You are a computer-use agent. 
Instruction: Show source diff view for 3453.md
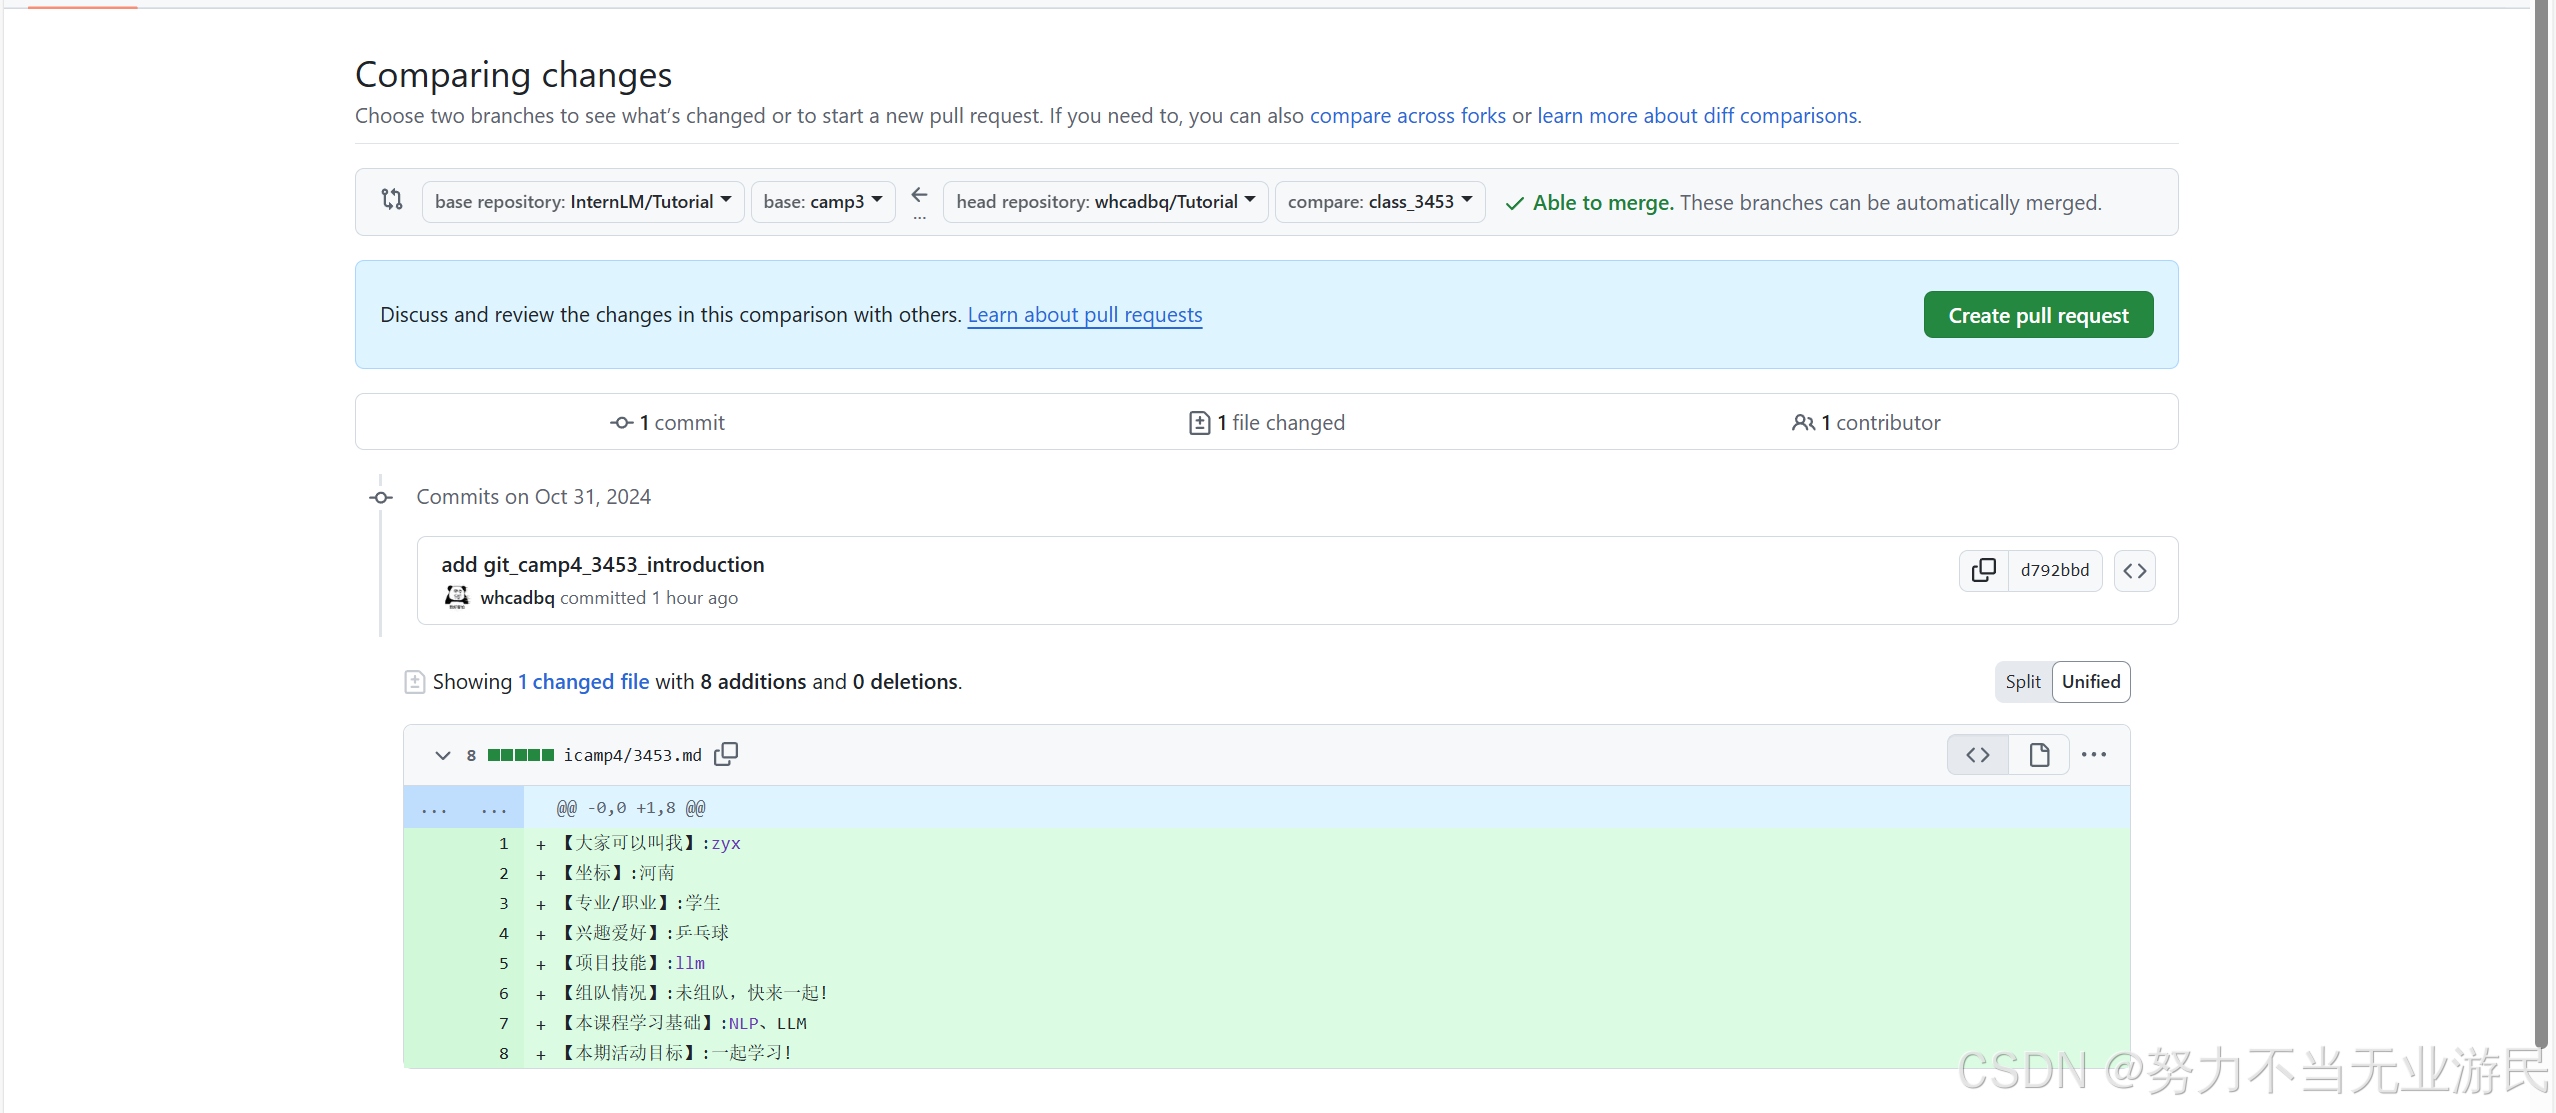coord(1977,755)
